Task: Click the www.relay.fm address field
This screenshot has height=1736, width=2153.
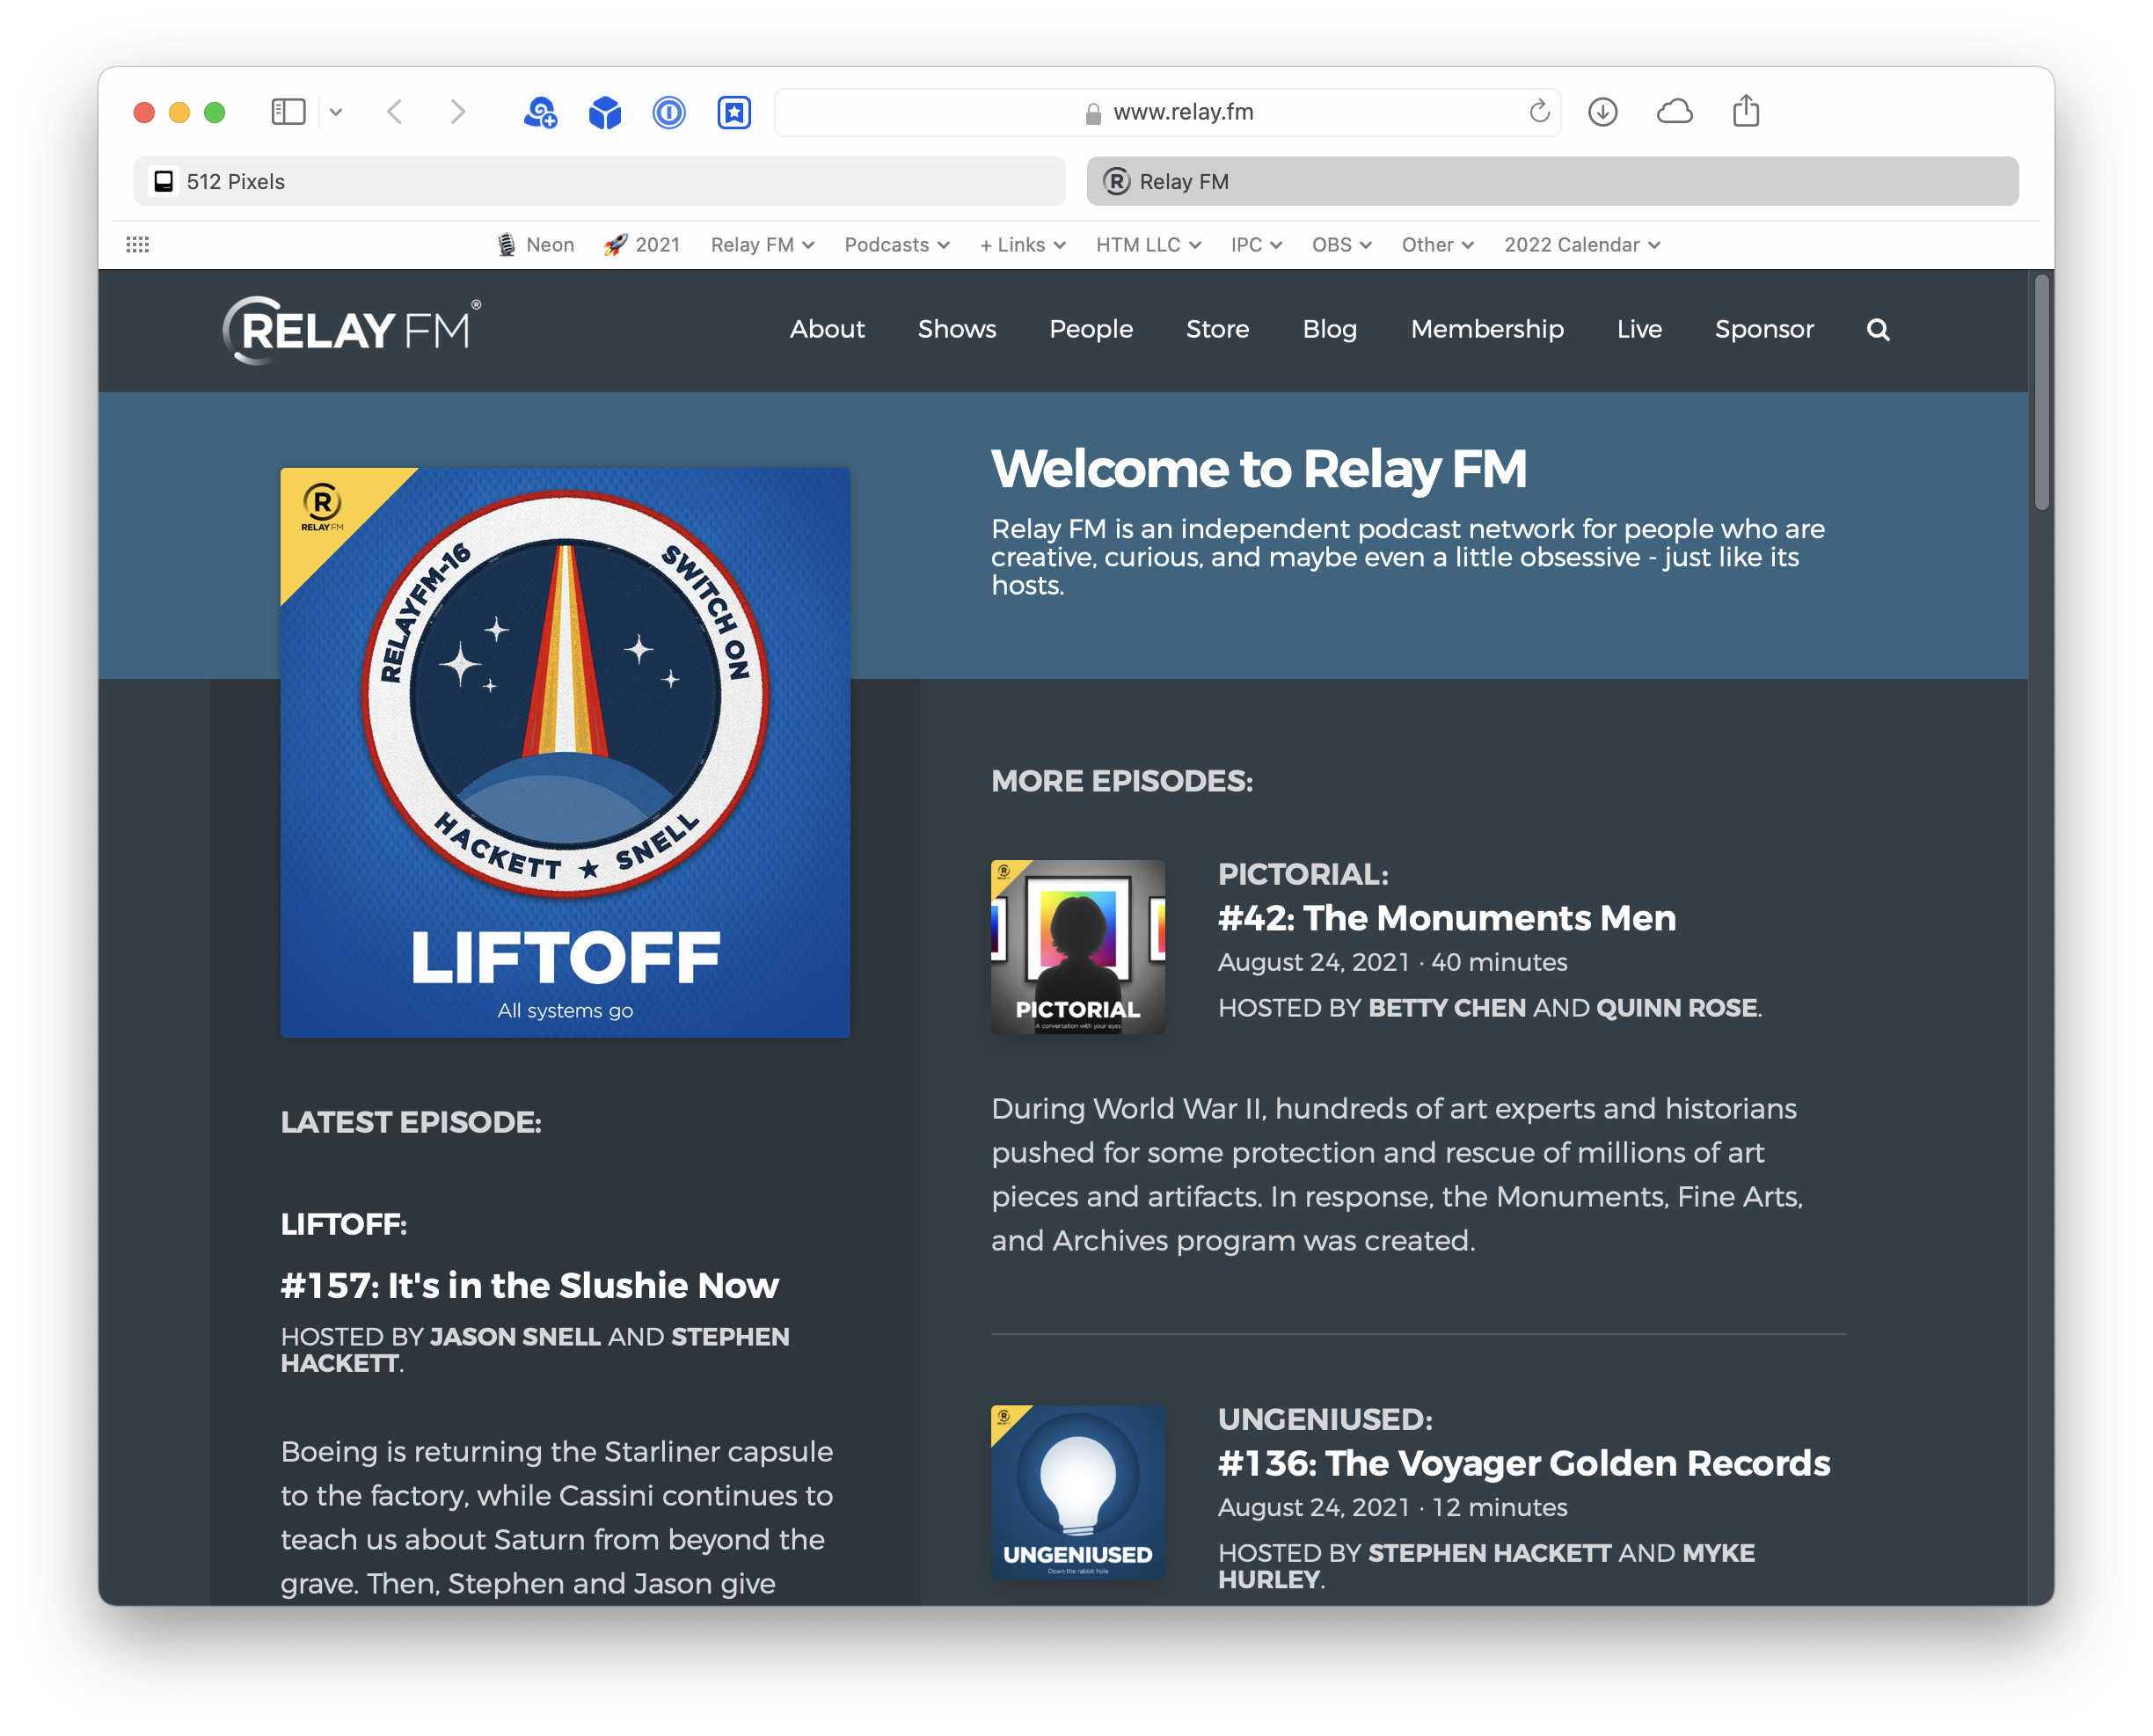Action: pos(1167,112)
